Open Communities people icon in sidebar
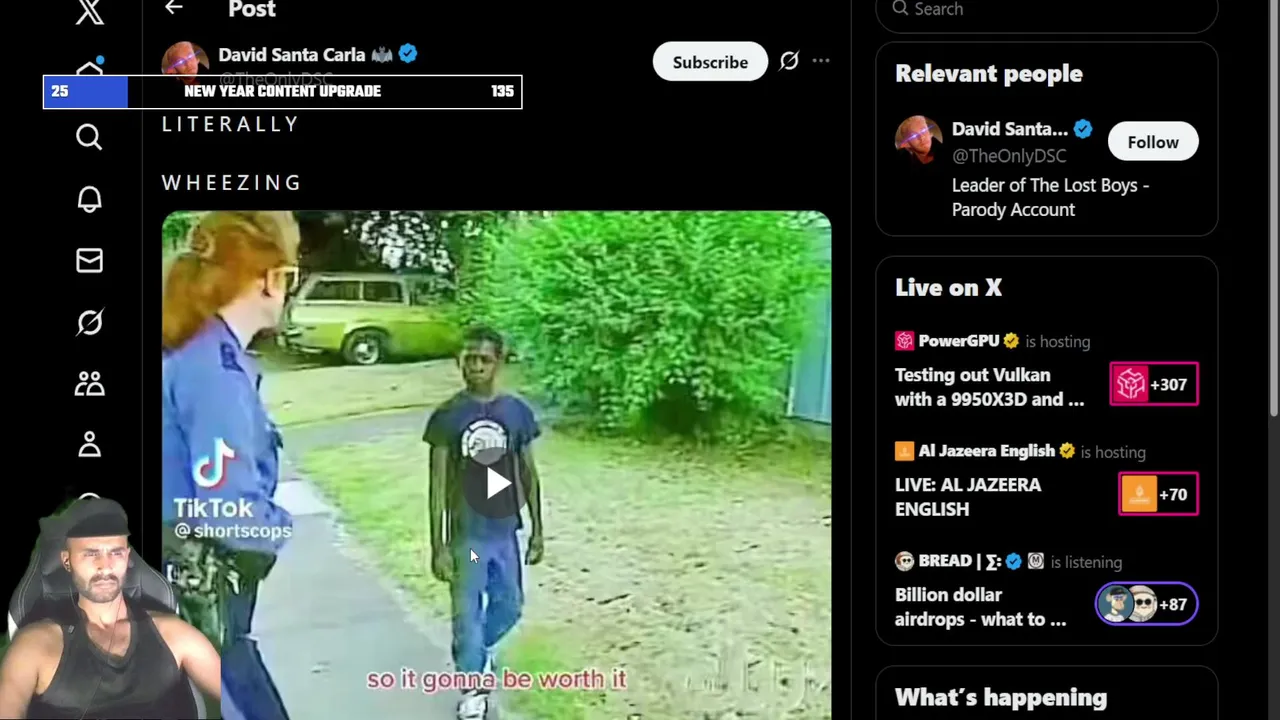 89,383
